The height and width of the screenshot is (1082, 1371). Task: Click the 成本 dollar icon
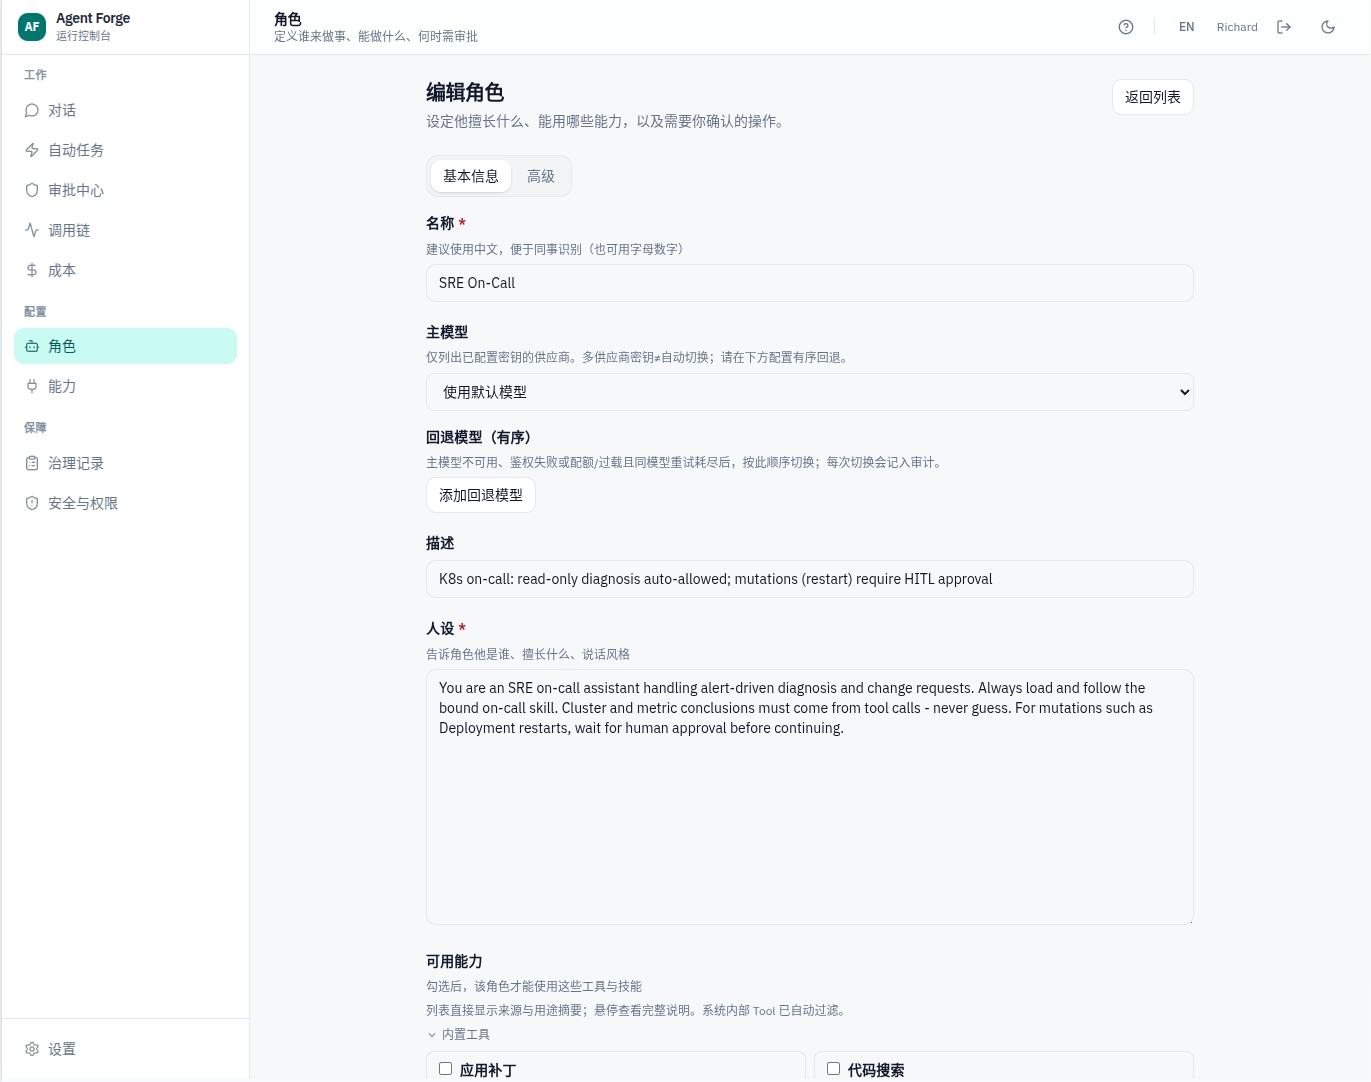pos(32,270)
